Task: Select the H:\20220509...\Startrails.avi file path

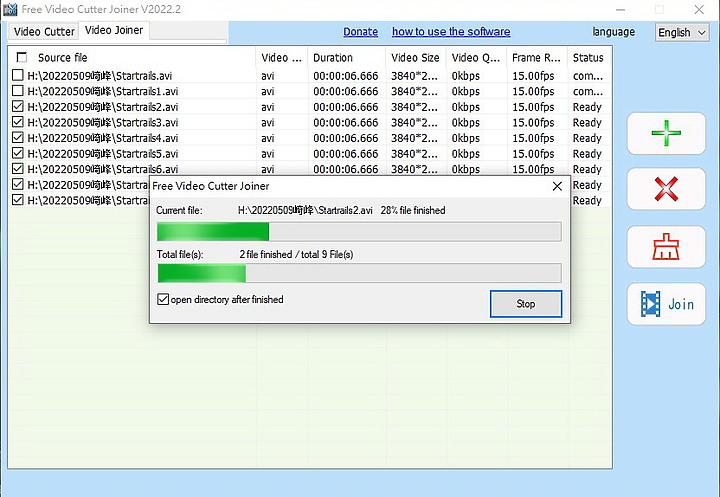Action: pos(100,76)
